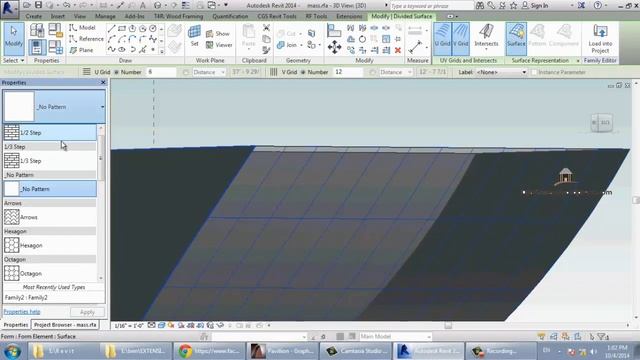Select V Grid Number radio button
640x360 pixels.
coord(303,72)
